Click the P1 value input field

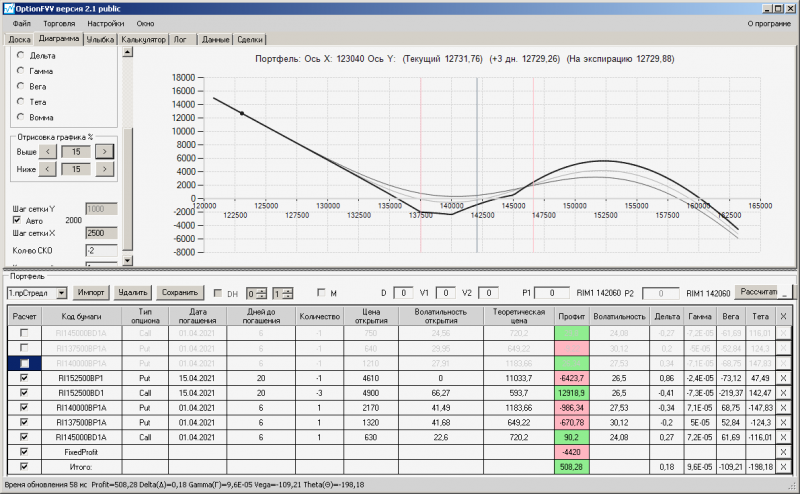pos(552,293)
